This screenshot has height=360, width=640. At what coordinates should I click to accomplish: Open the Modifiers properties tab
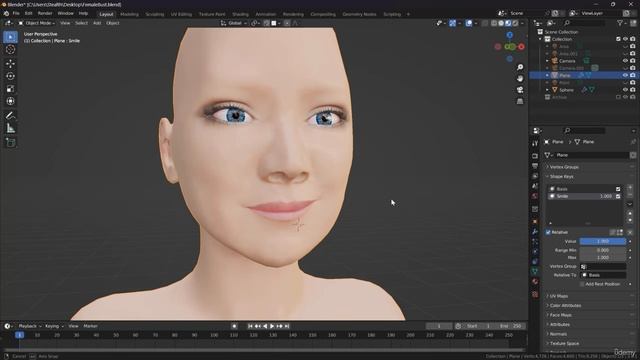(x=535, y=232)
